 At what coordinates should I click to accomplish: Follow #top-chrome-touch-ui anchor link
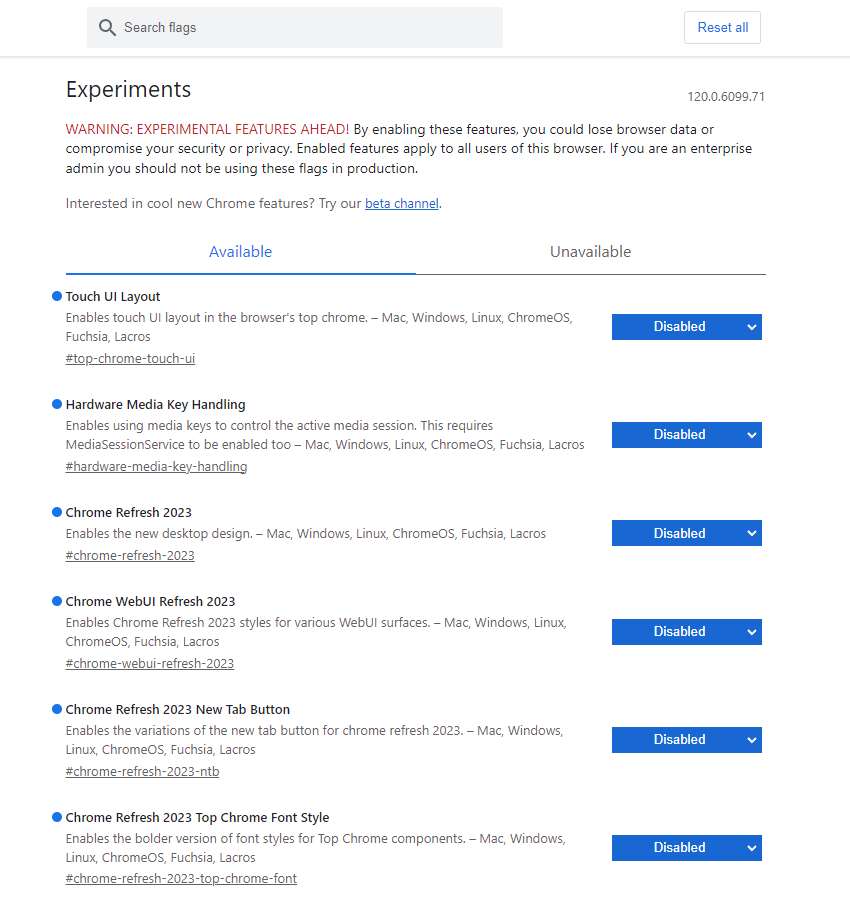pos(130,358)
